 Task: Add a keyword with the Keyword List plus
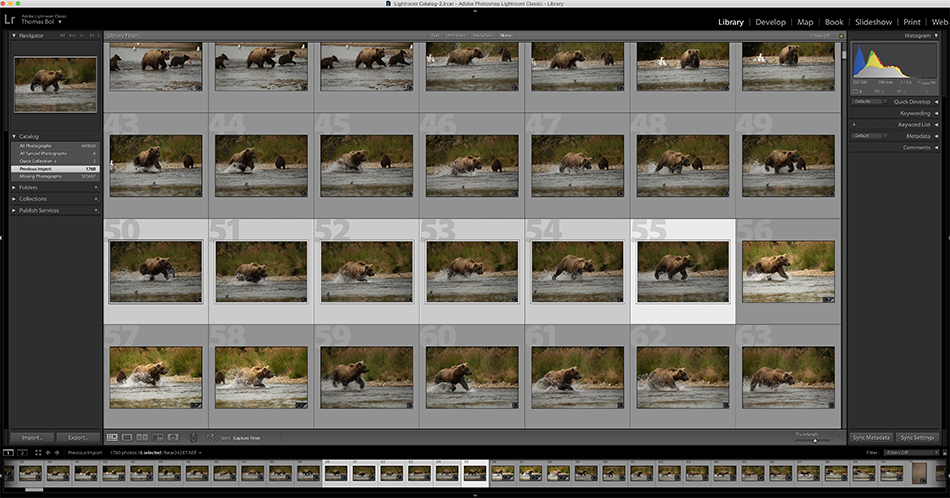[x=854, y=124]
